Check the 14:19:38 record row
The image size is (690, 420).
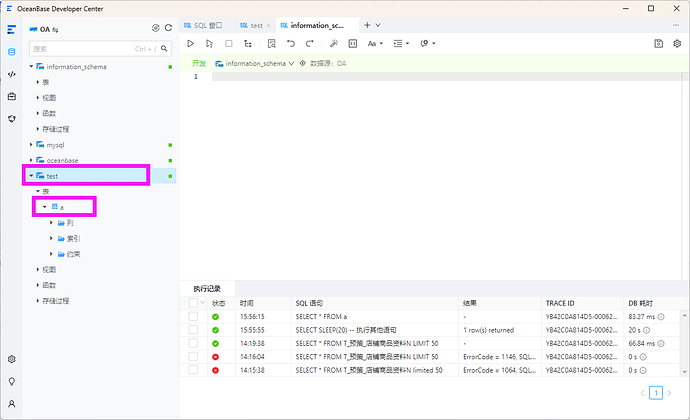pos(193,343)
